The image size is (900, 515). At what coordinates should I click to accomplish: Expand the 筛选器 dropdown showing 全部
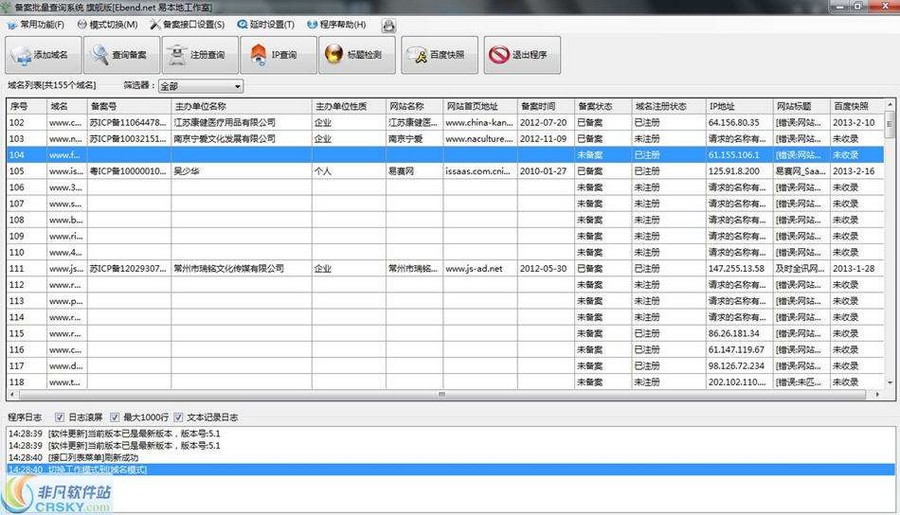click(200, 86)
